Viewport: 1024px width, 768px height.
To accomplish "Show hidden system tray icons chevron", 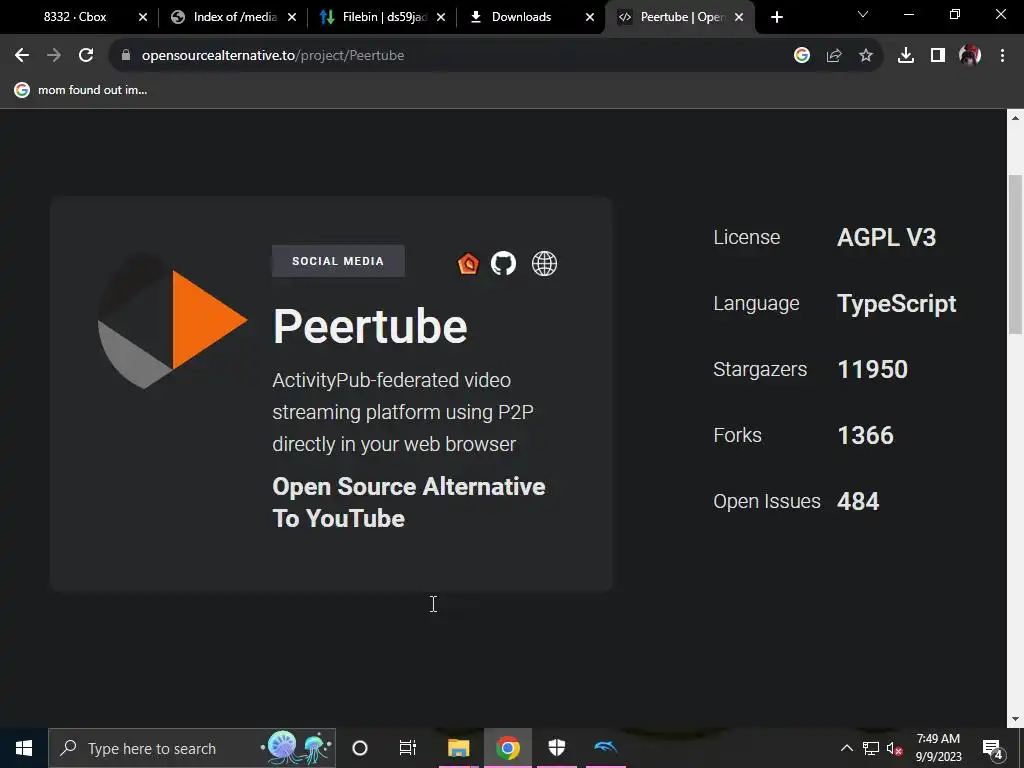I will point(846,748).
